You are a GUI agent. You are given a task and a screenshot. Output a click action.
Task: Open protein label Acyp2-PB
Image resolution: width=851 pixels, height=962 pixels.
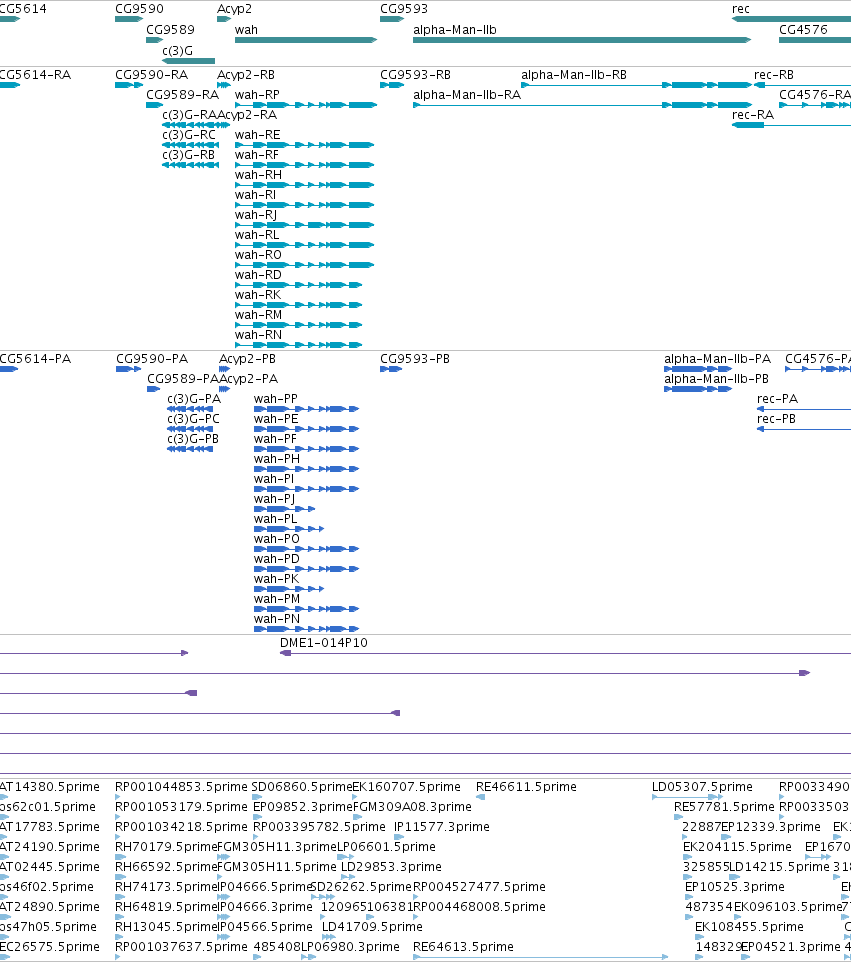pos(247,359)
